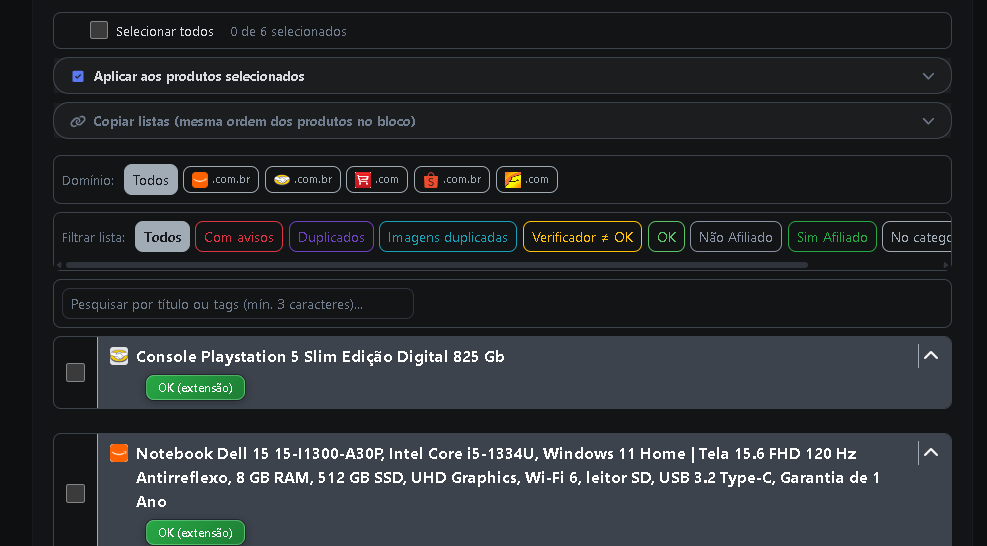
Task: Expand the Copiar listas section chevron
Action: [928, 121]
